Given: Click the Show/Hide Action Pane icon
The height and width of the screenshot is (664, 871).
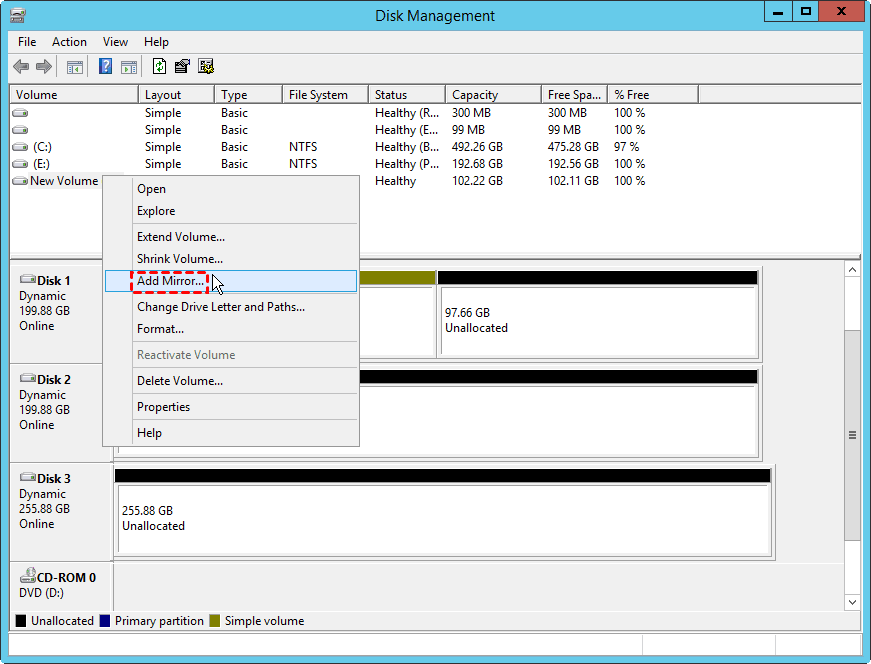Looking at the screenshot, I should [128, 67].
